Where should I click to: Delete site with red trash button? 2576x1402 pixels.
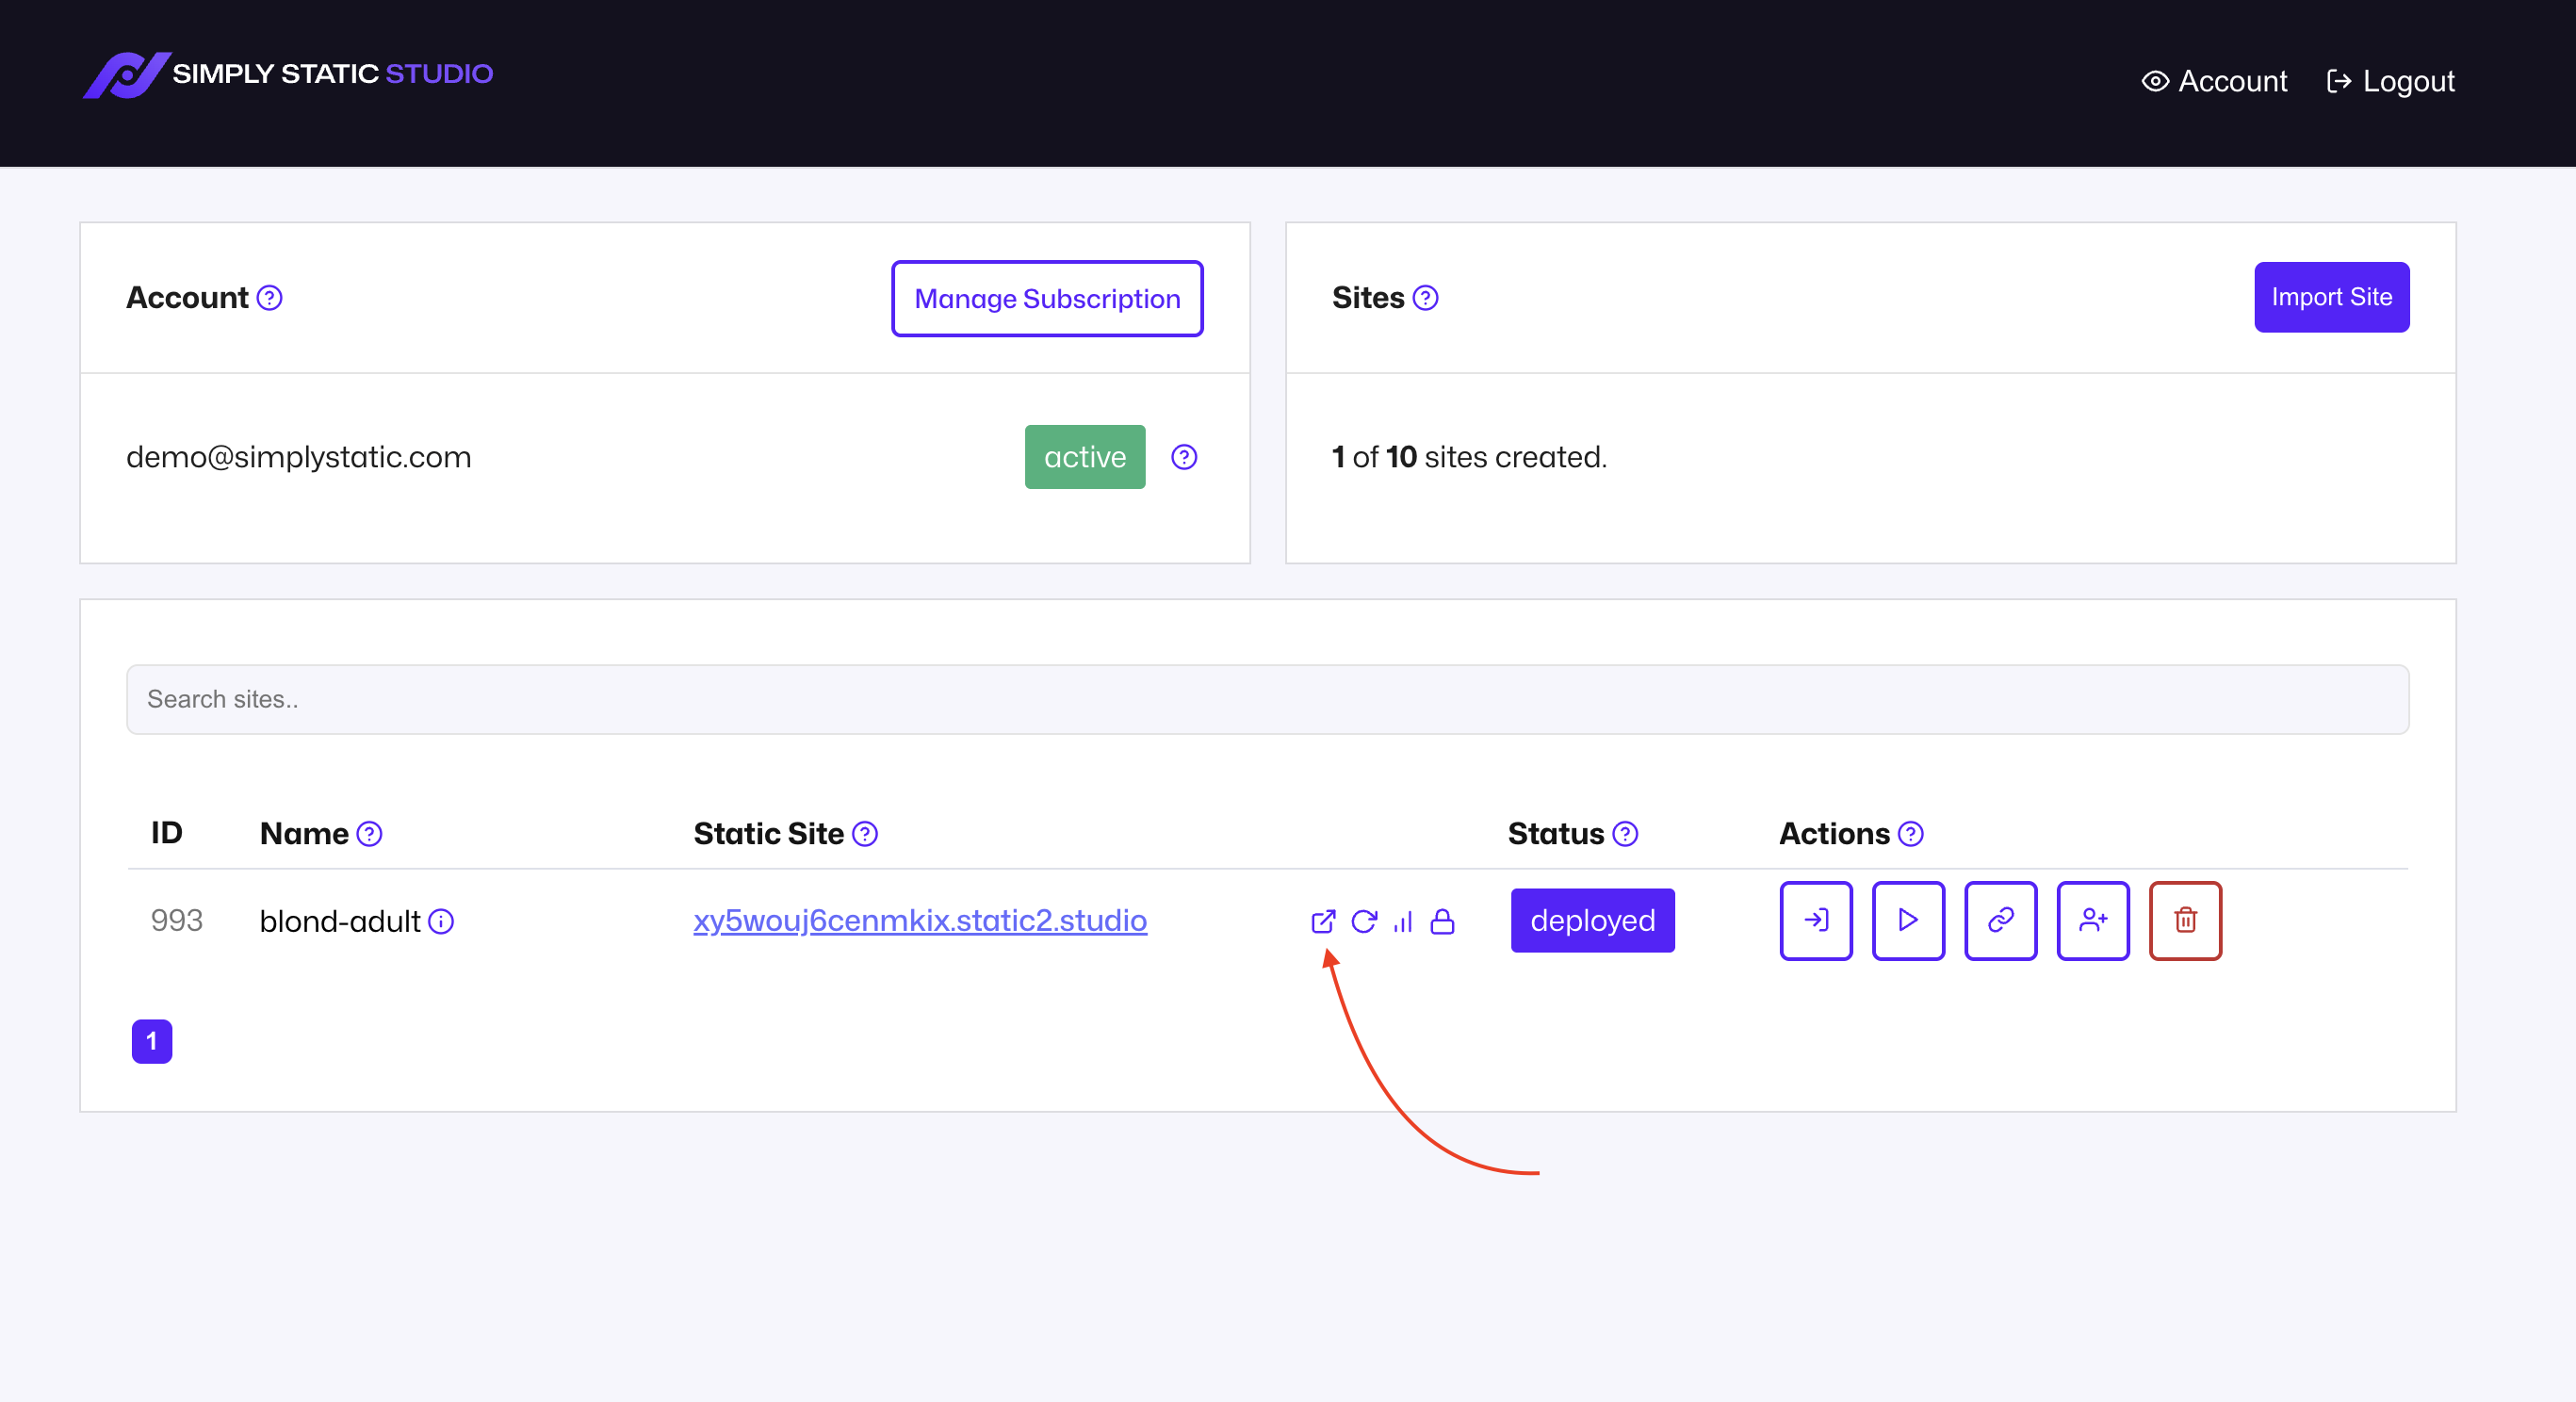2185,920
